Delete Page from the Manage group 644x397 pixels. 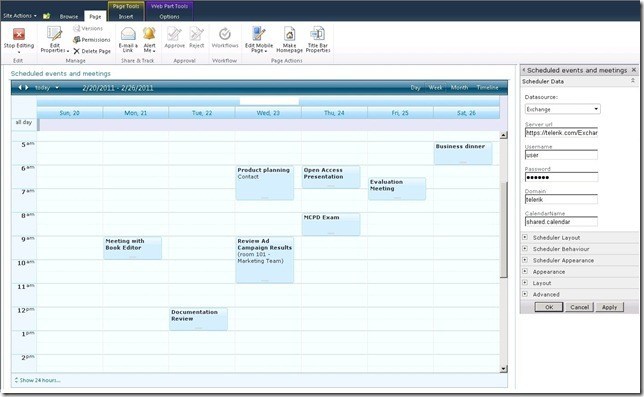point(92,51)
